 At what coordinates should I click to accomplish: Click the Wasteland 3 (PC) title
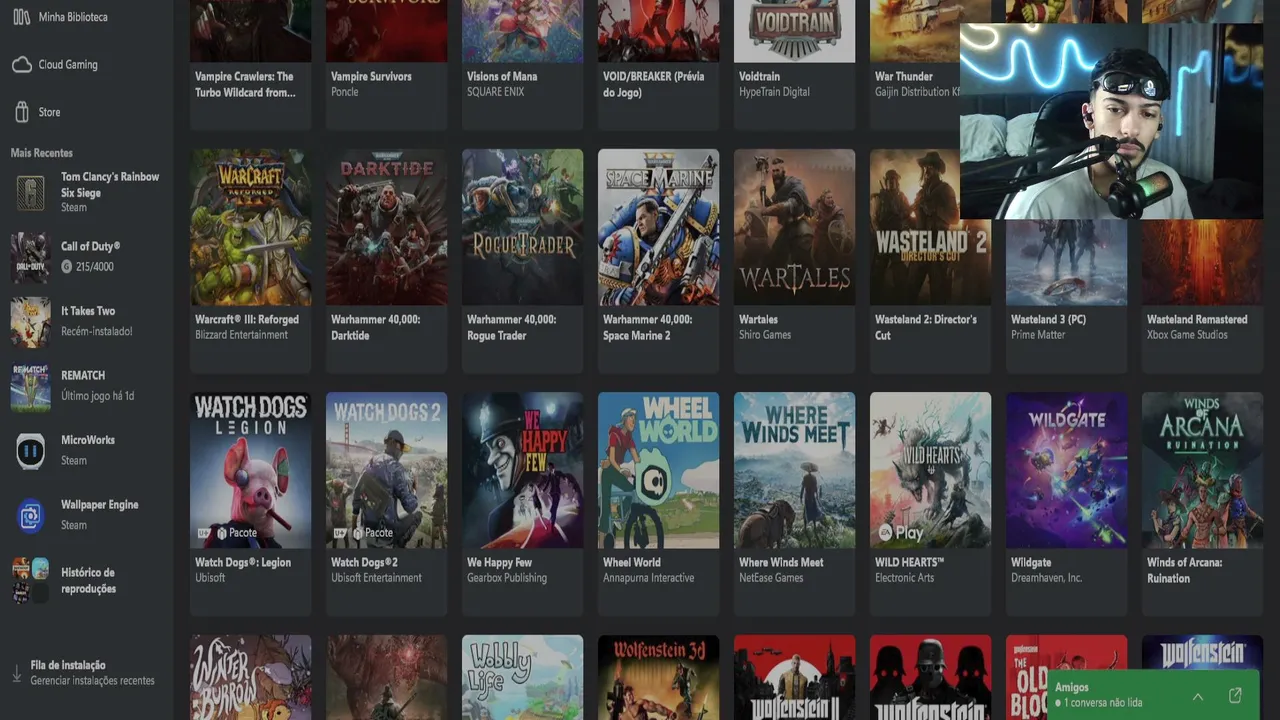click(x=1048, y=319)
